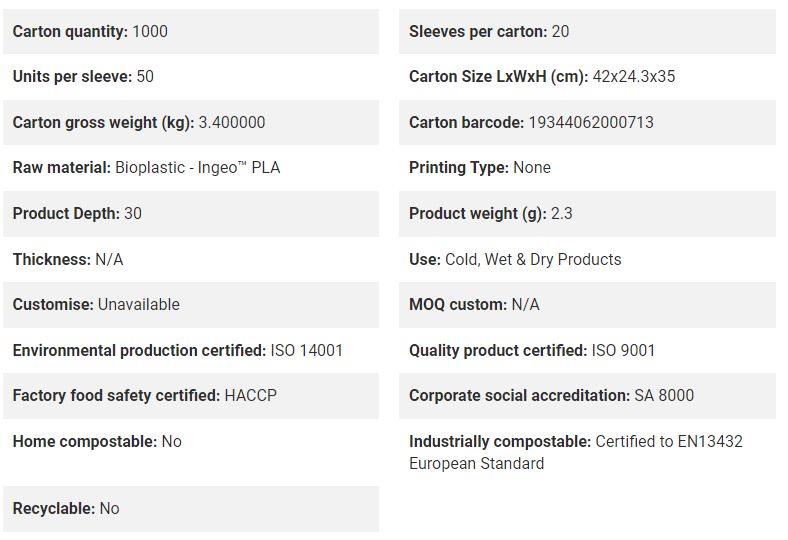Click the Carton gross weight row
The height and width of the screenshot is (540, 788).
191,122
